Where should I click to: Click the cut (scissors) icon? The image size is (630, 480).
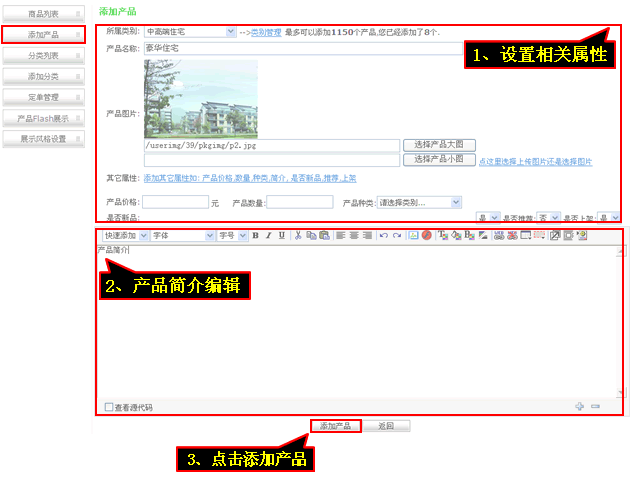pos(298,236)
